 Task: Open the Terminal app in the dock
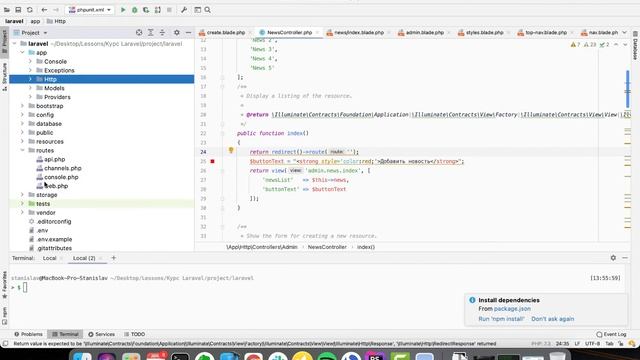tap(180, 356)
